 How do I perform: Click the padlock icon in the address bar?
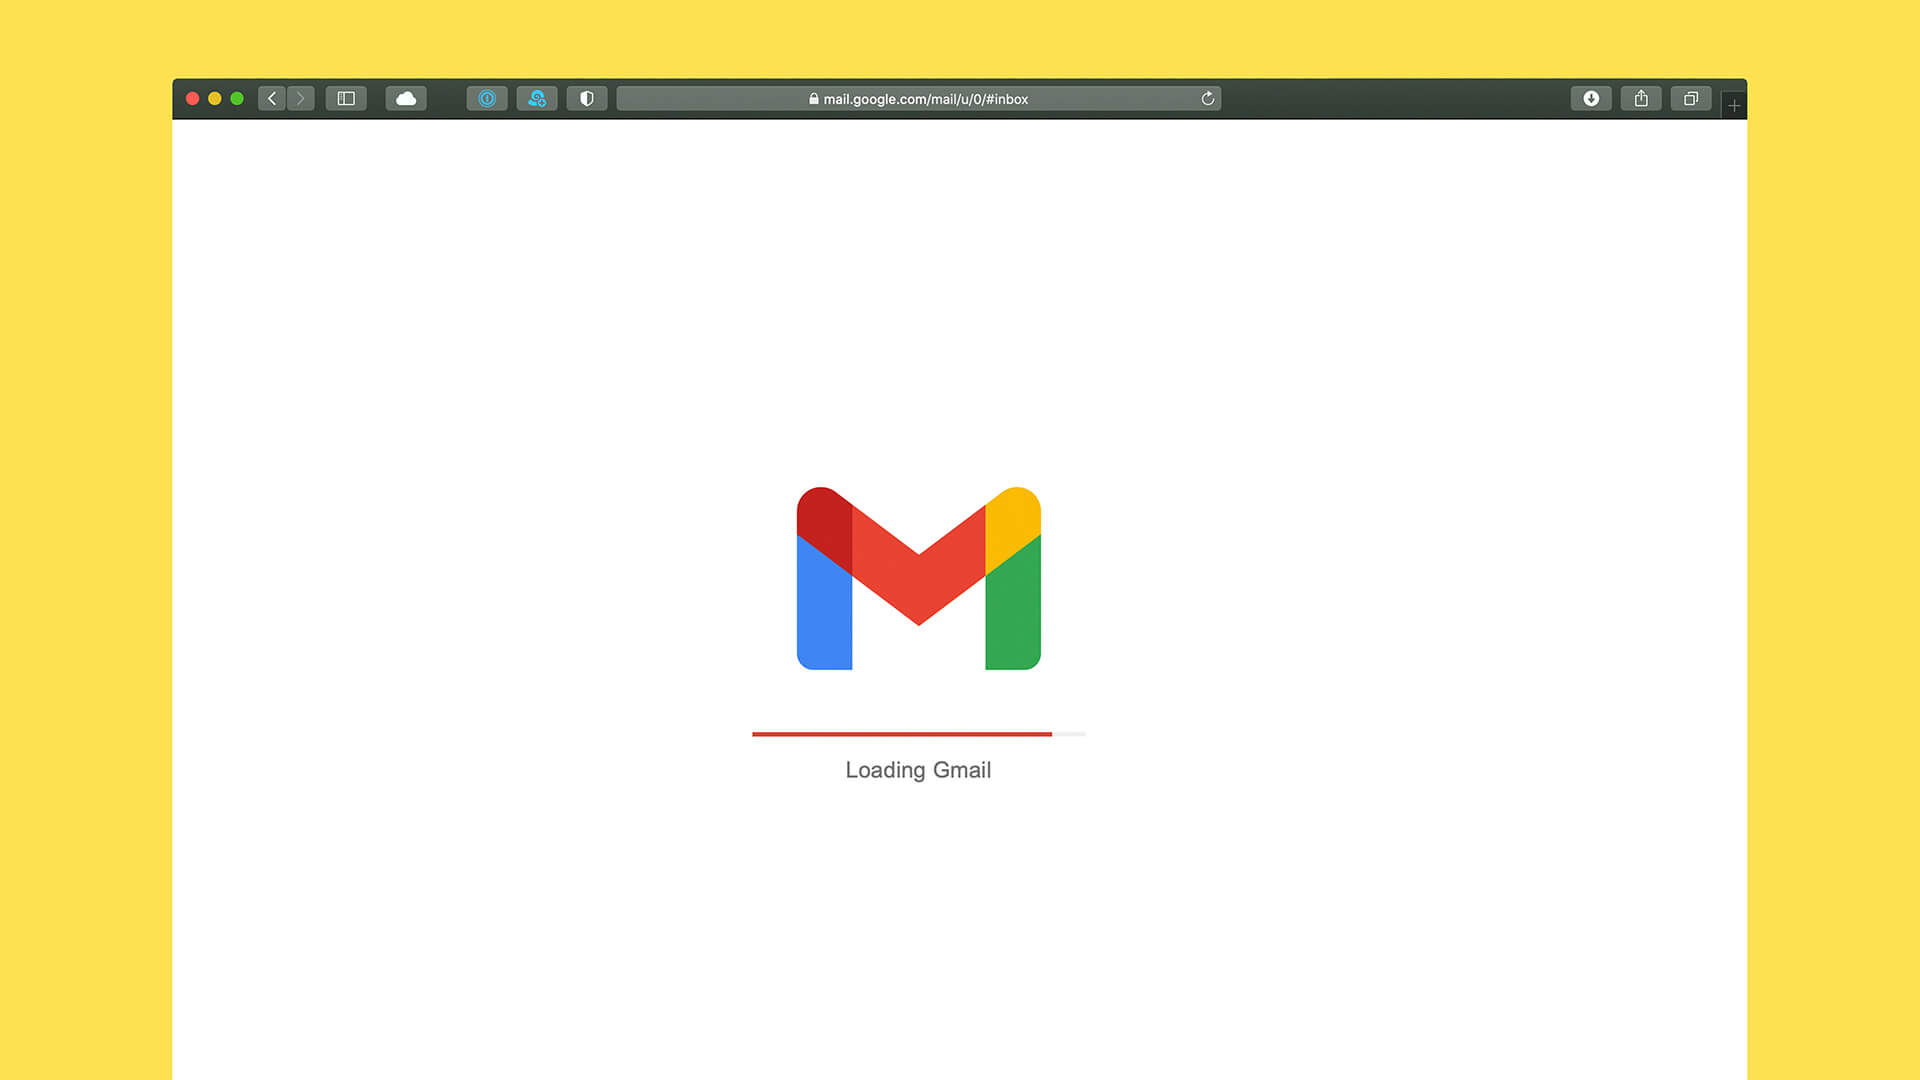812,99
